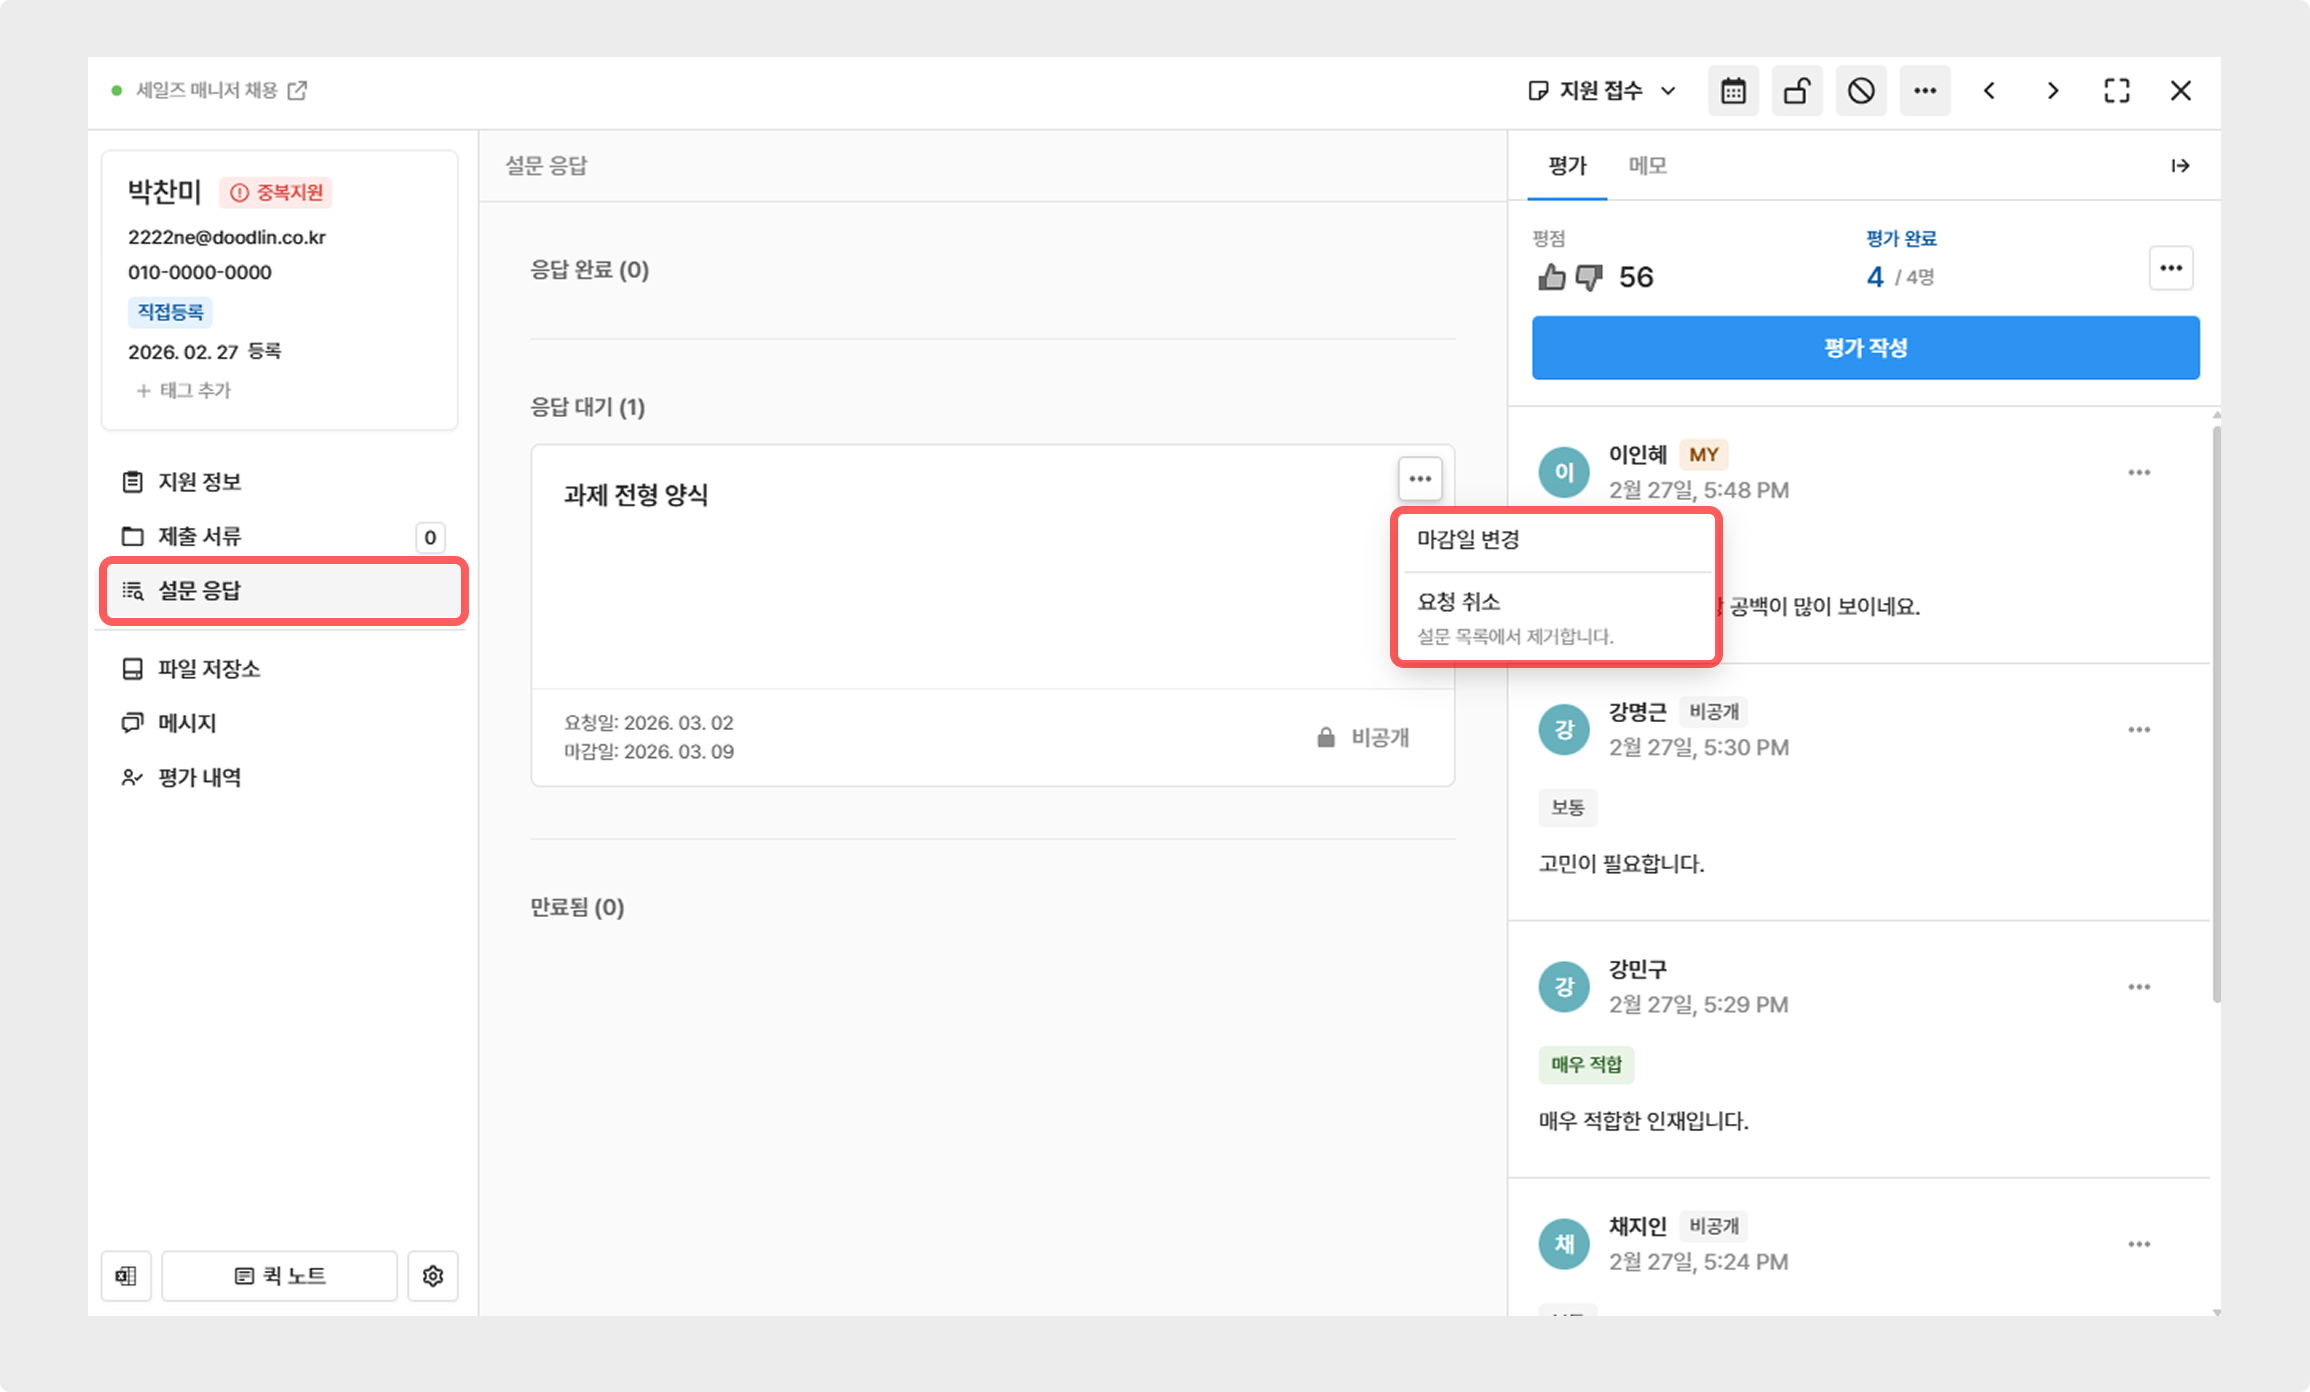Click 강명근's avatar
2310x1392 pixels.
pos(1564,730)
